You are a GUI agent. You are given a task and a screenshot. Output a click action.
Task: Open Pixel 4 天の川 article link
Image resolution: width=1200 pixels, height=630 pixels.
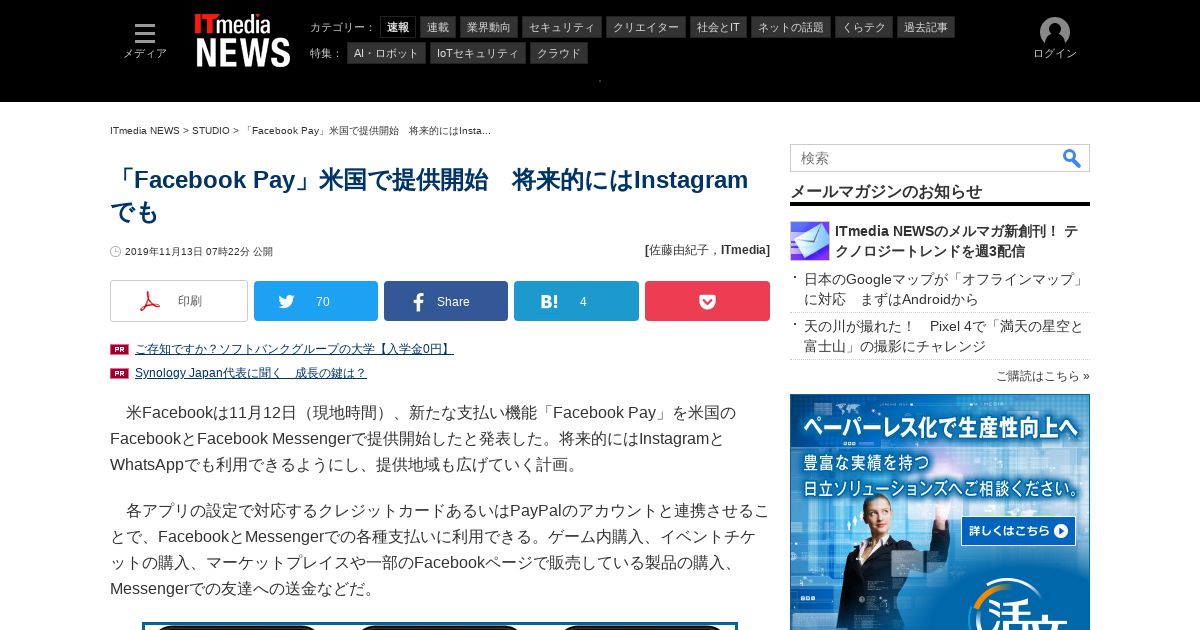pyautogui.click(x=944, y=336)
